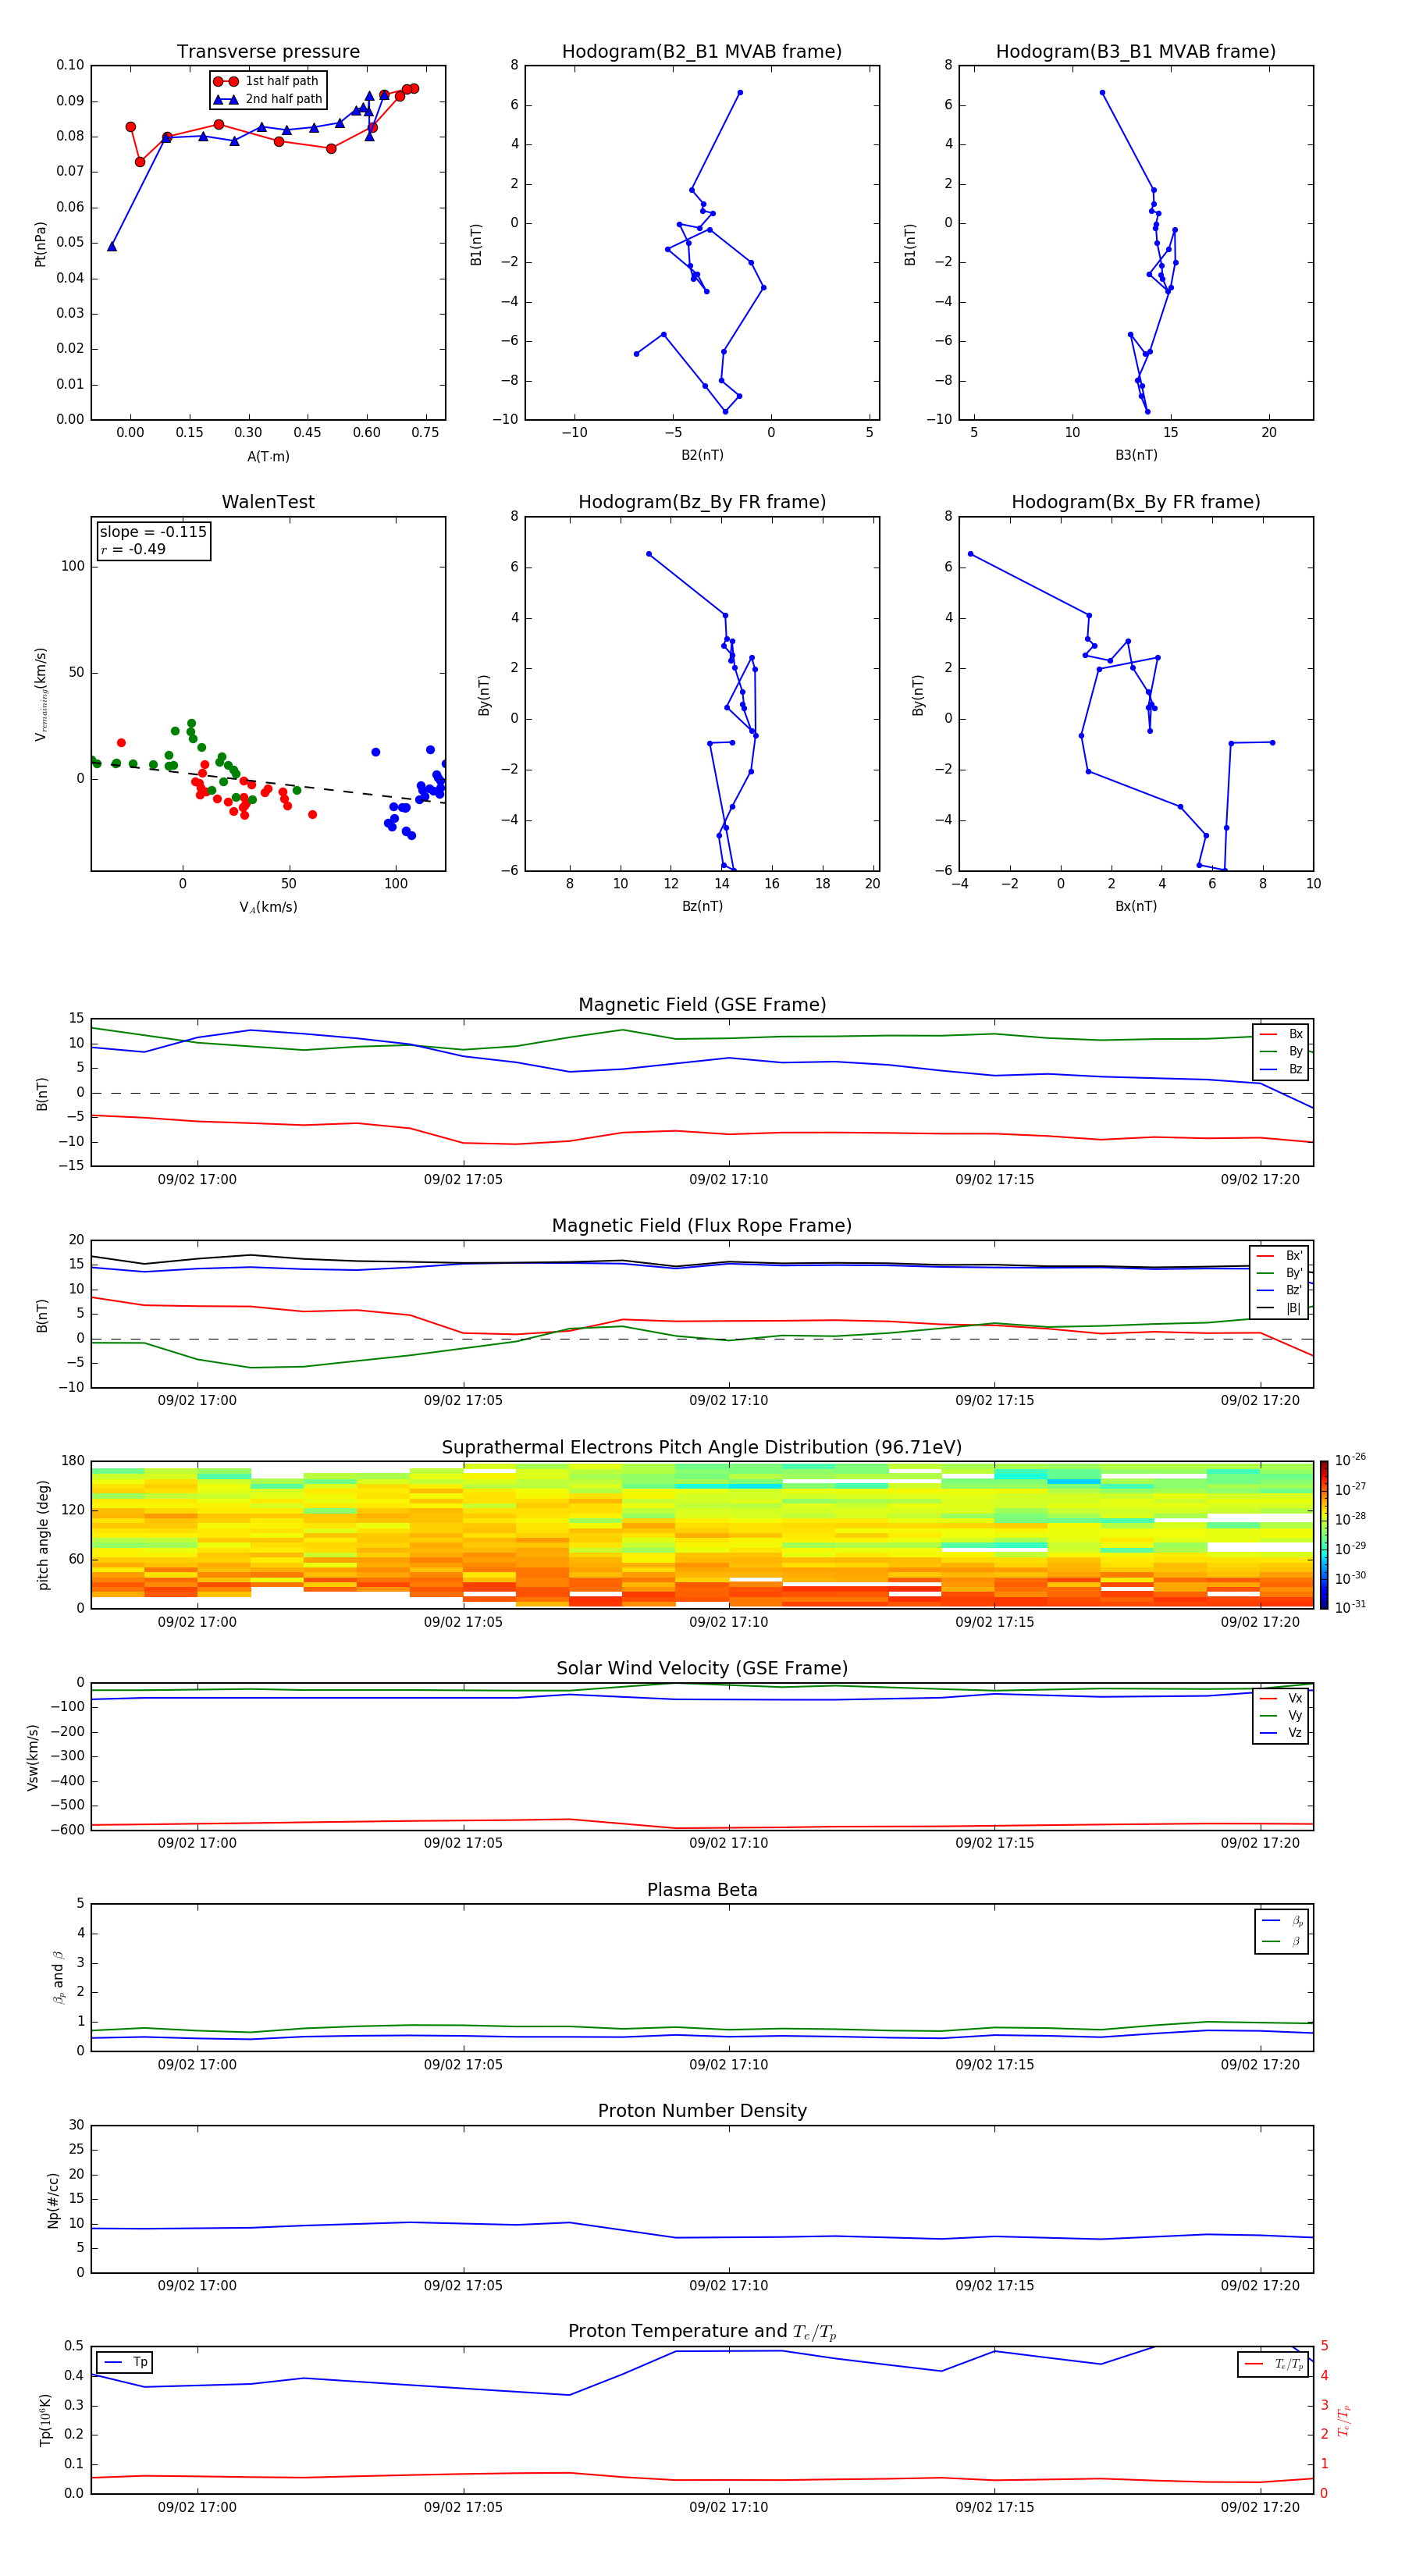Click 'V_A(km/s)' axis label under WalenTest
This screenshot has height=2576, width=1405.
tap(268, 908)
